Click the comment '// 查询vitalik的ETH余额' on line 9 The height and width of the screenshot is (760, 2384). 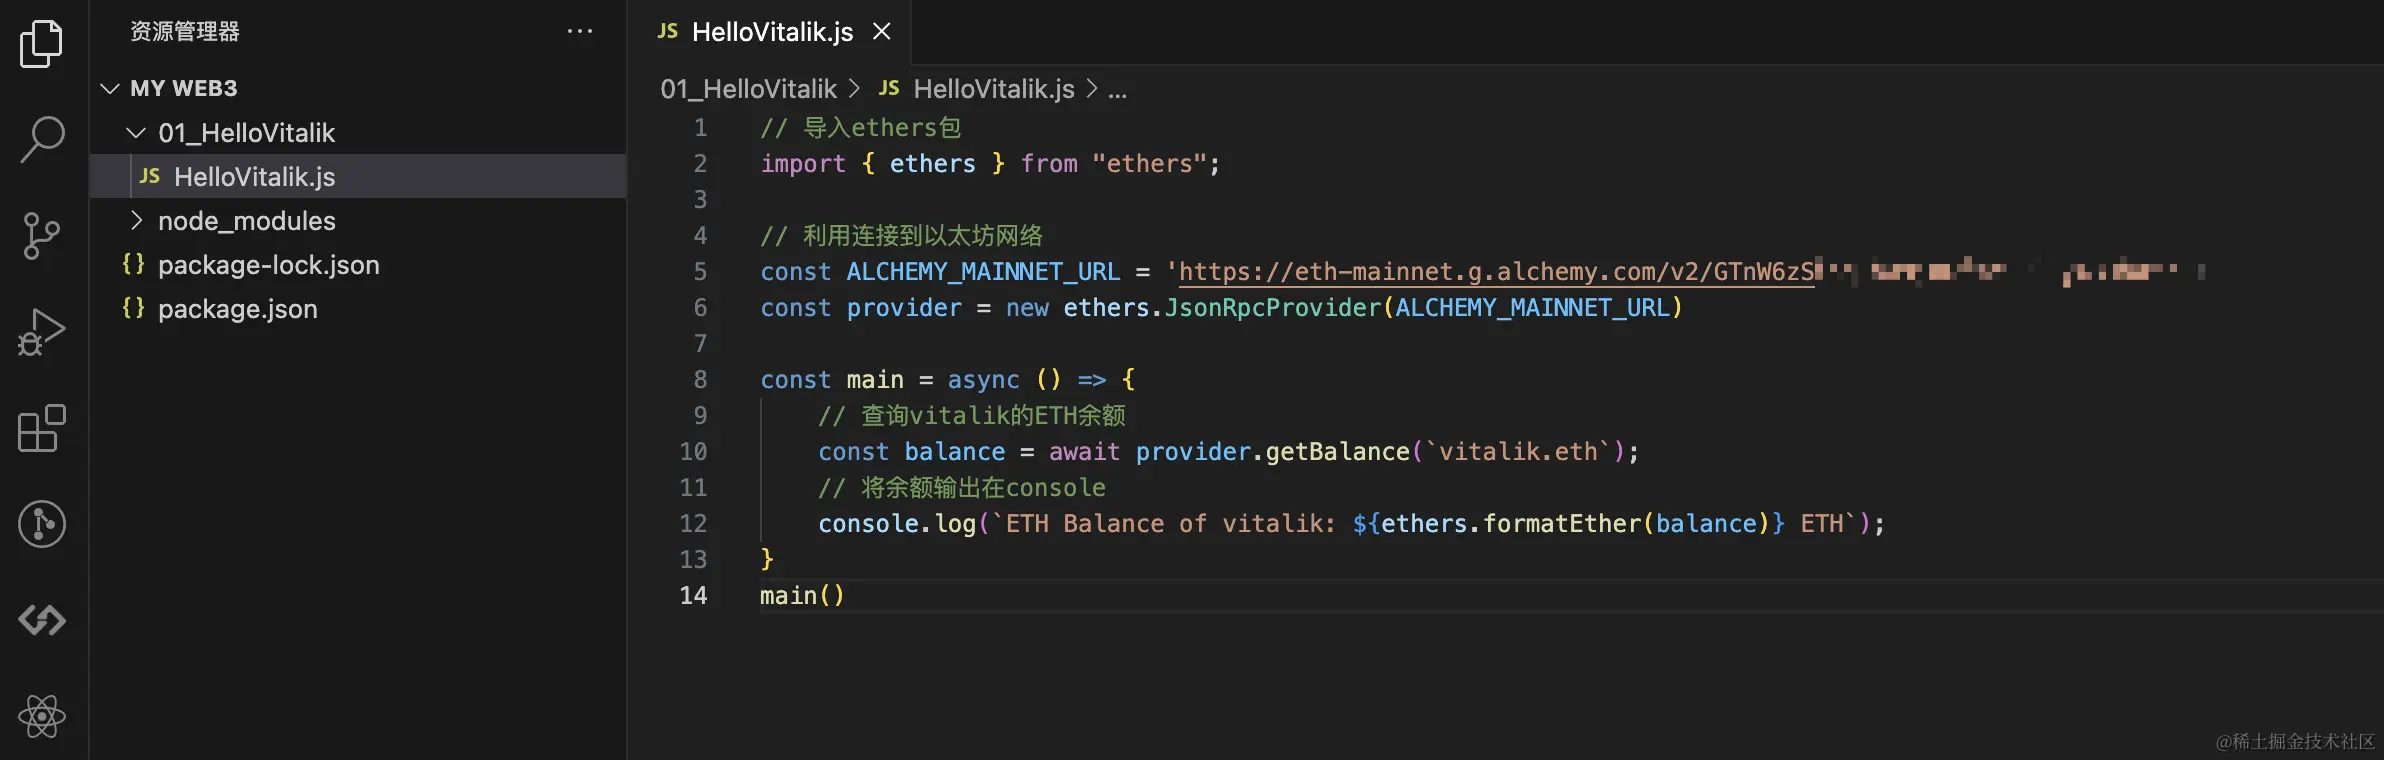coord(972,416)
